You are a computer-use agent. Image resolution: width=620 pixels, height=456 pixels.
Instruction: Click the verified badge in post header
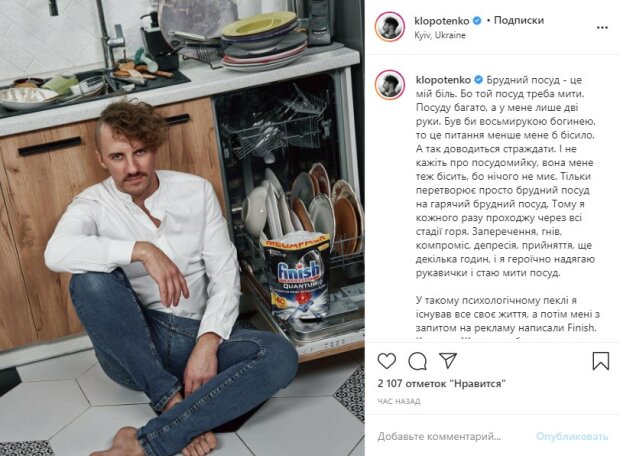(x=477, y=21)
